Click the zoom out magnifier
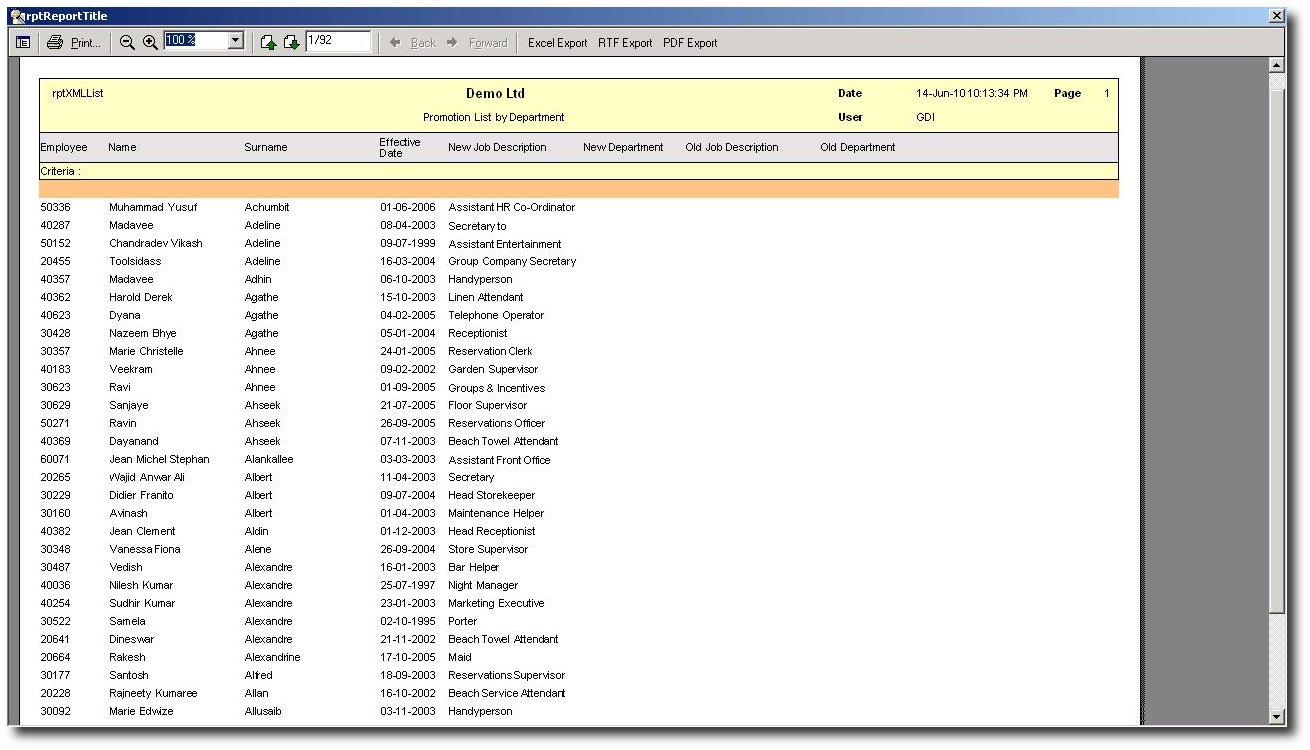This screenshot has width=1310, height=750. tap(127, 43)
